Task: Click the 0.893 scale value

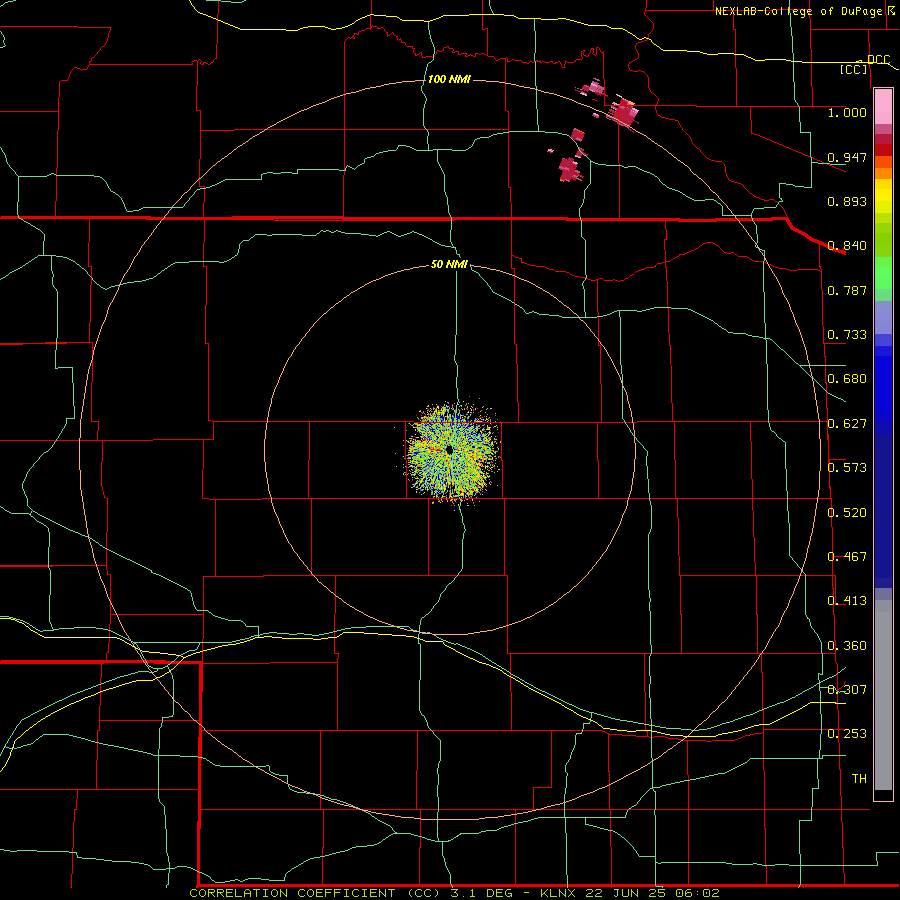Action: click(x=847, y=201)
